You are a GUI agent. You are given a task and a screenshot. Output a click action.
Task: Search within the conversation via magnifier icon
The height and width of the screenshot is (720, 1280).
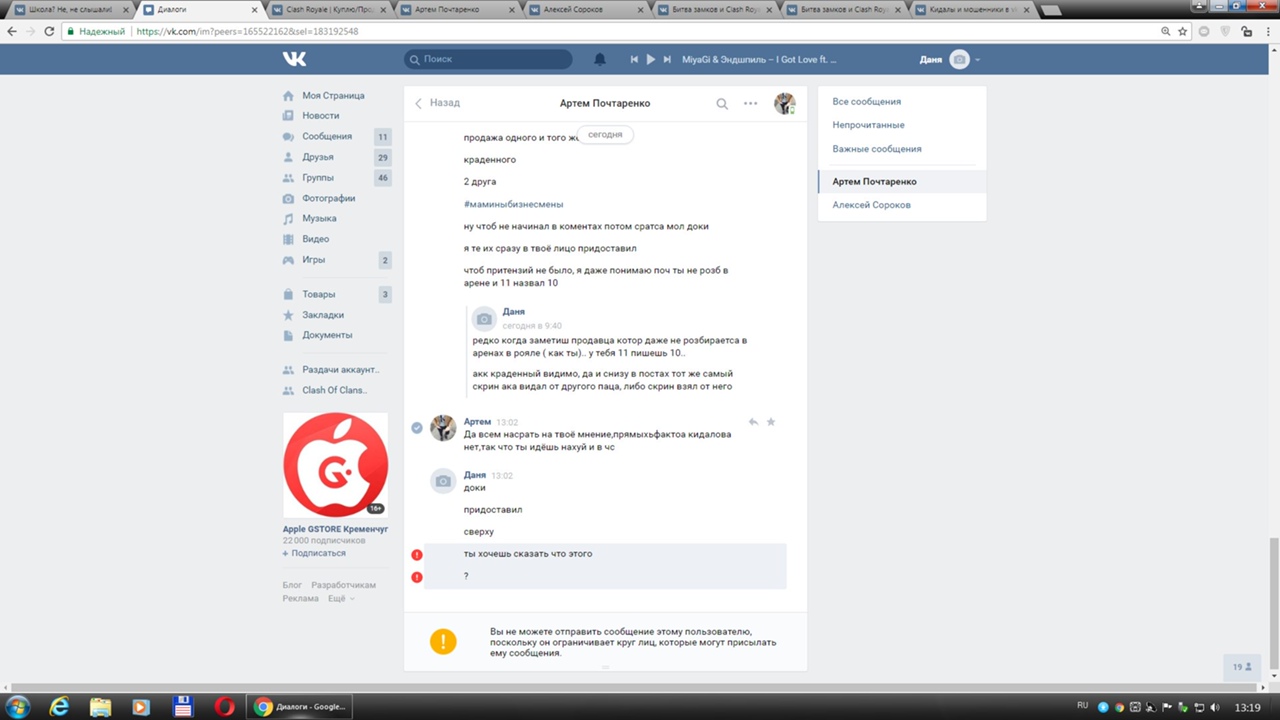point(722,104)
